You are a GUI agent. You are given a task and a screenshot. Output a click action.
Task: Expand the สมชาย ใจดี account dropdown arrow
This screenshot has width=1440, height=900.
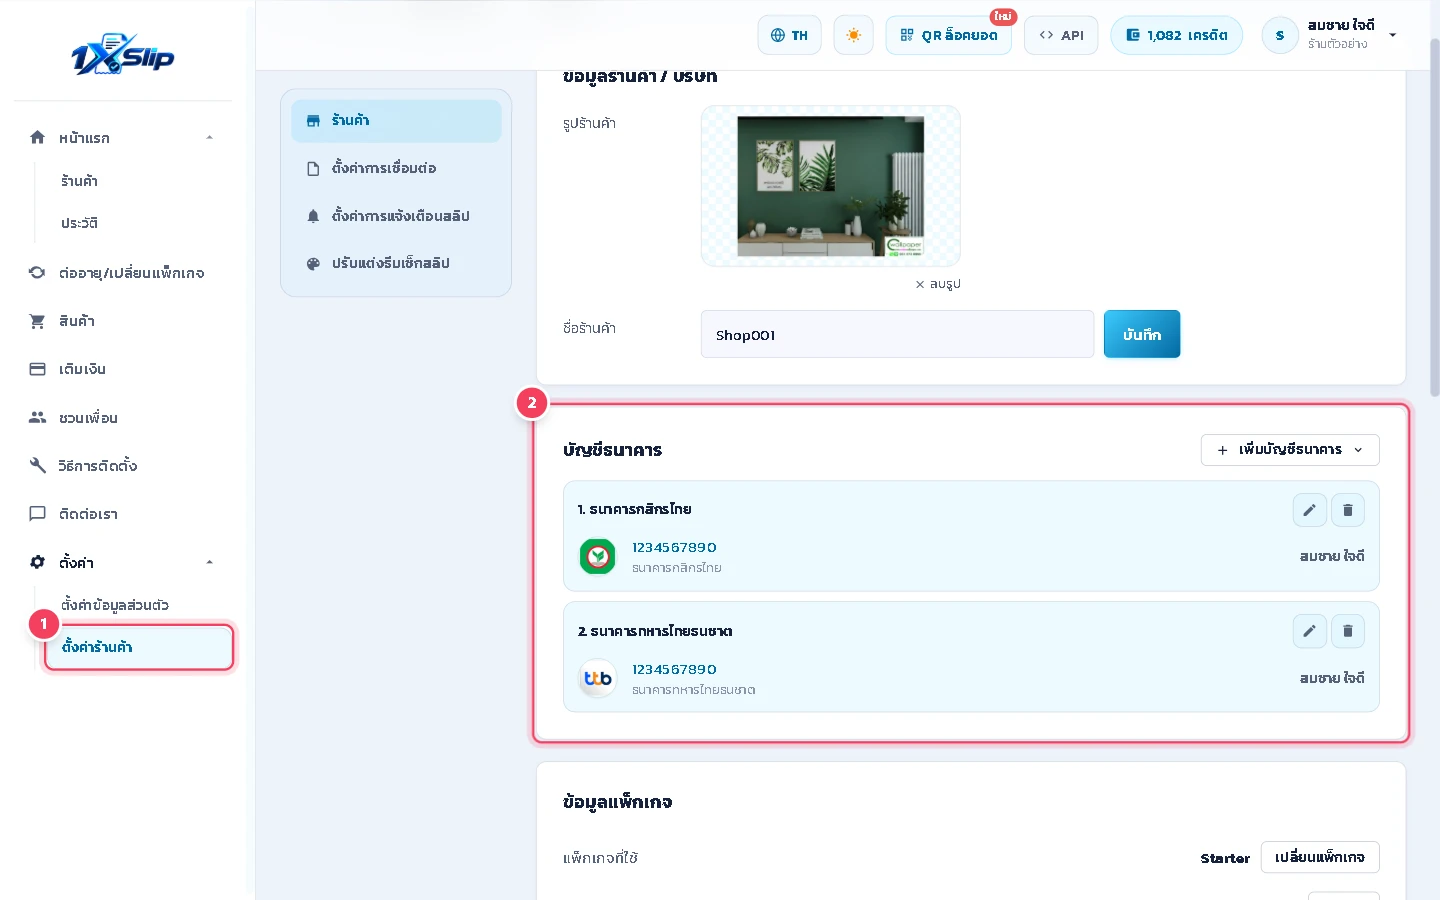click(1392, 35)
